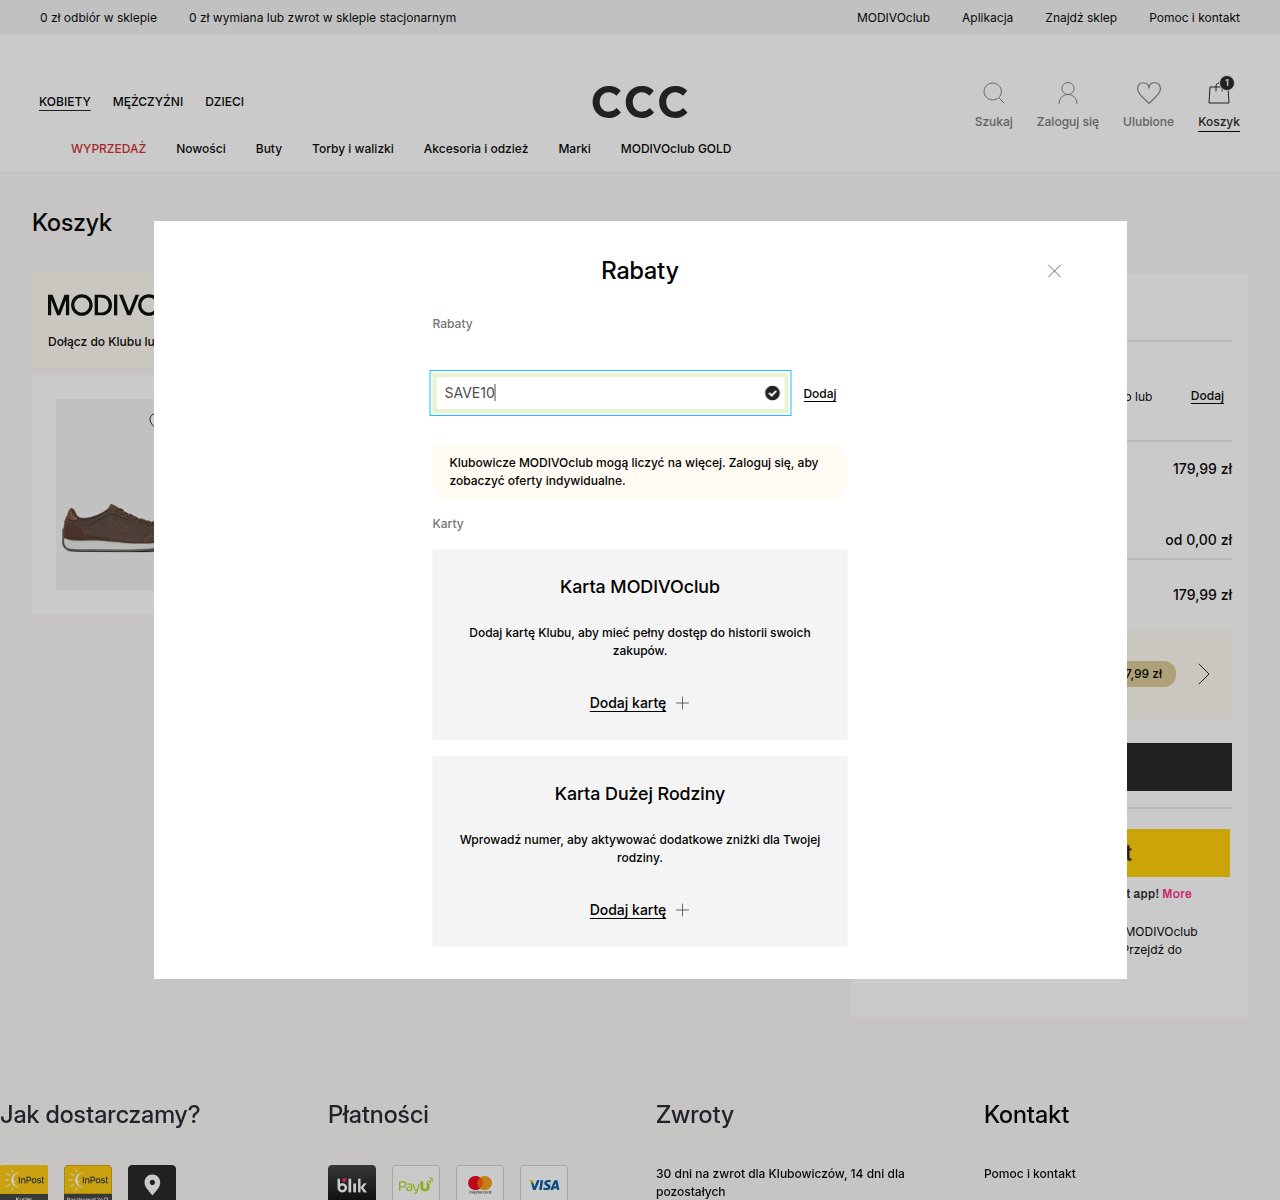This screenshot has width=1280, height=1200.
Task: Open the shopping bag cart icon
Action: [x=1219, y=91]
